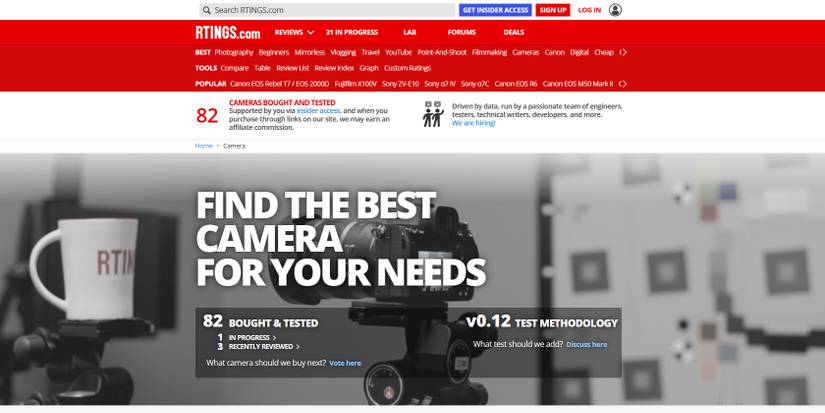
Task: Click the Log In link
Action: pos(589,10)
